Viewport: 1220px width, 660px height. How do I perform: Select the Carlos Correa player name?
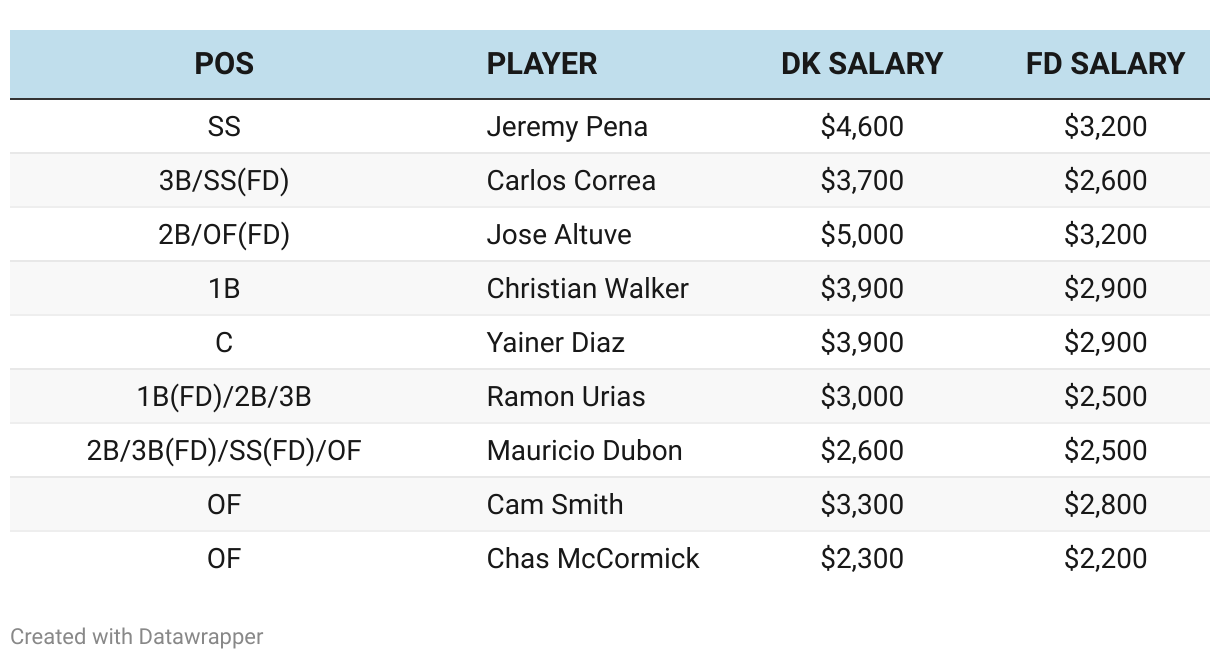[x=571, y=181]
